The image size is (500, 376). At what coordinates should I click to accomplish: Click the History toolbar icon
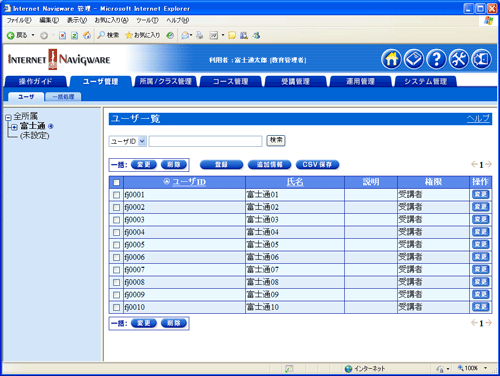[170, 35]
